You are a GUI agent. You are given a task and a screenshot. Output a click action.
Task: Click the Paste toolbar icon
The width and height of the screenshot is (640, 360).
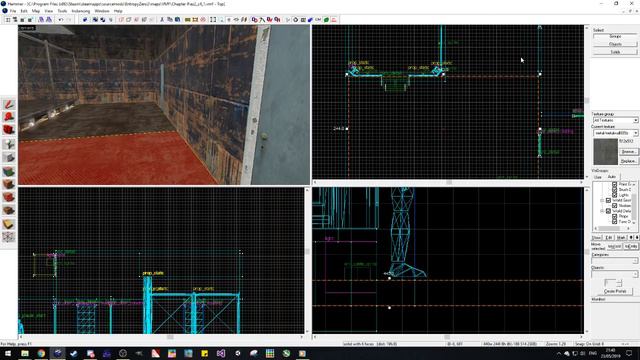tap(178, 20)
